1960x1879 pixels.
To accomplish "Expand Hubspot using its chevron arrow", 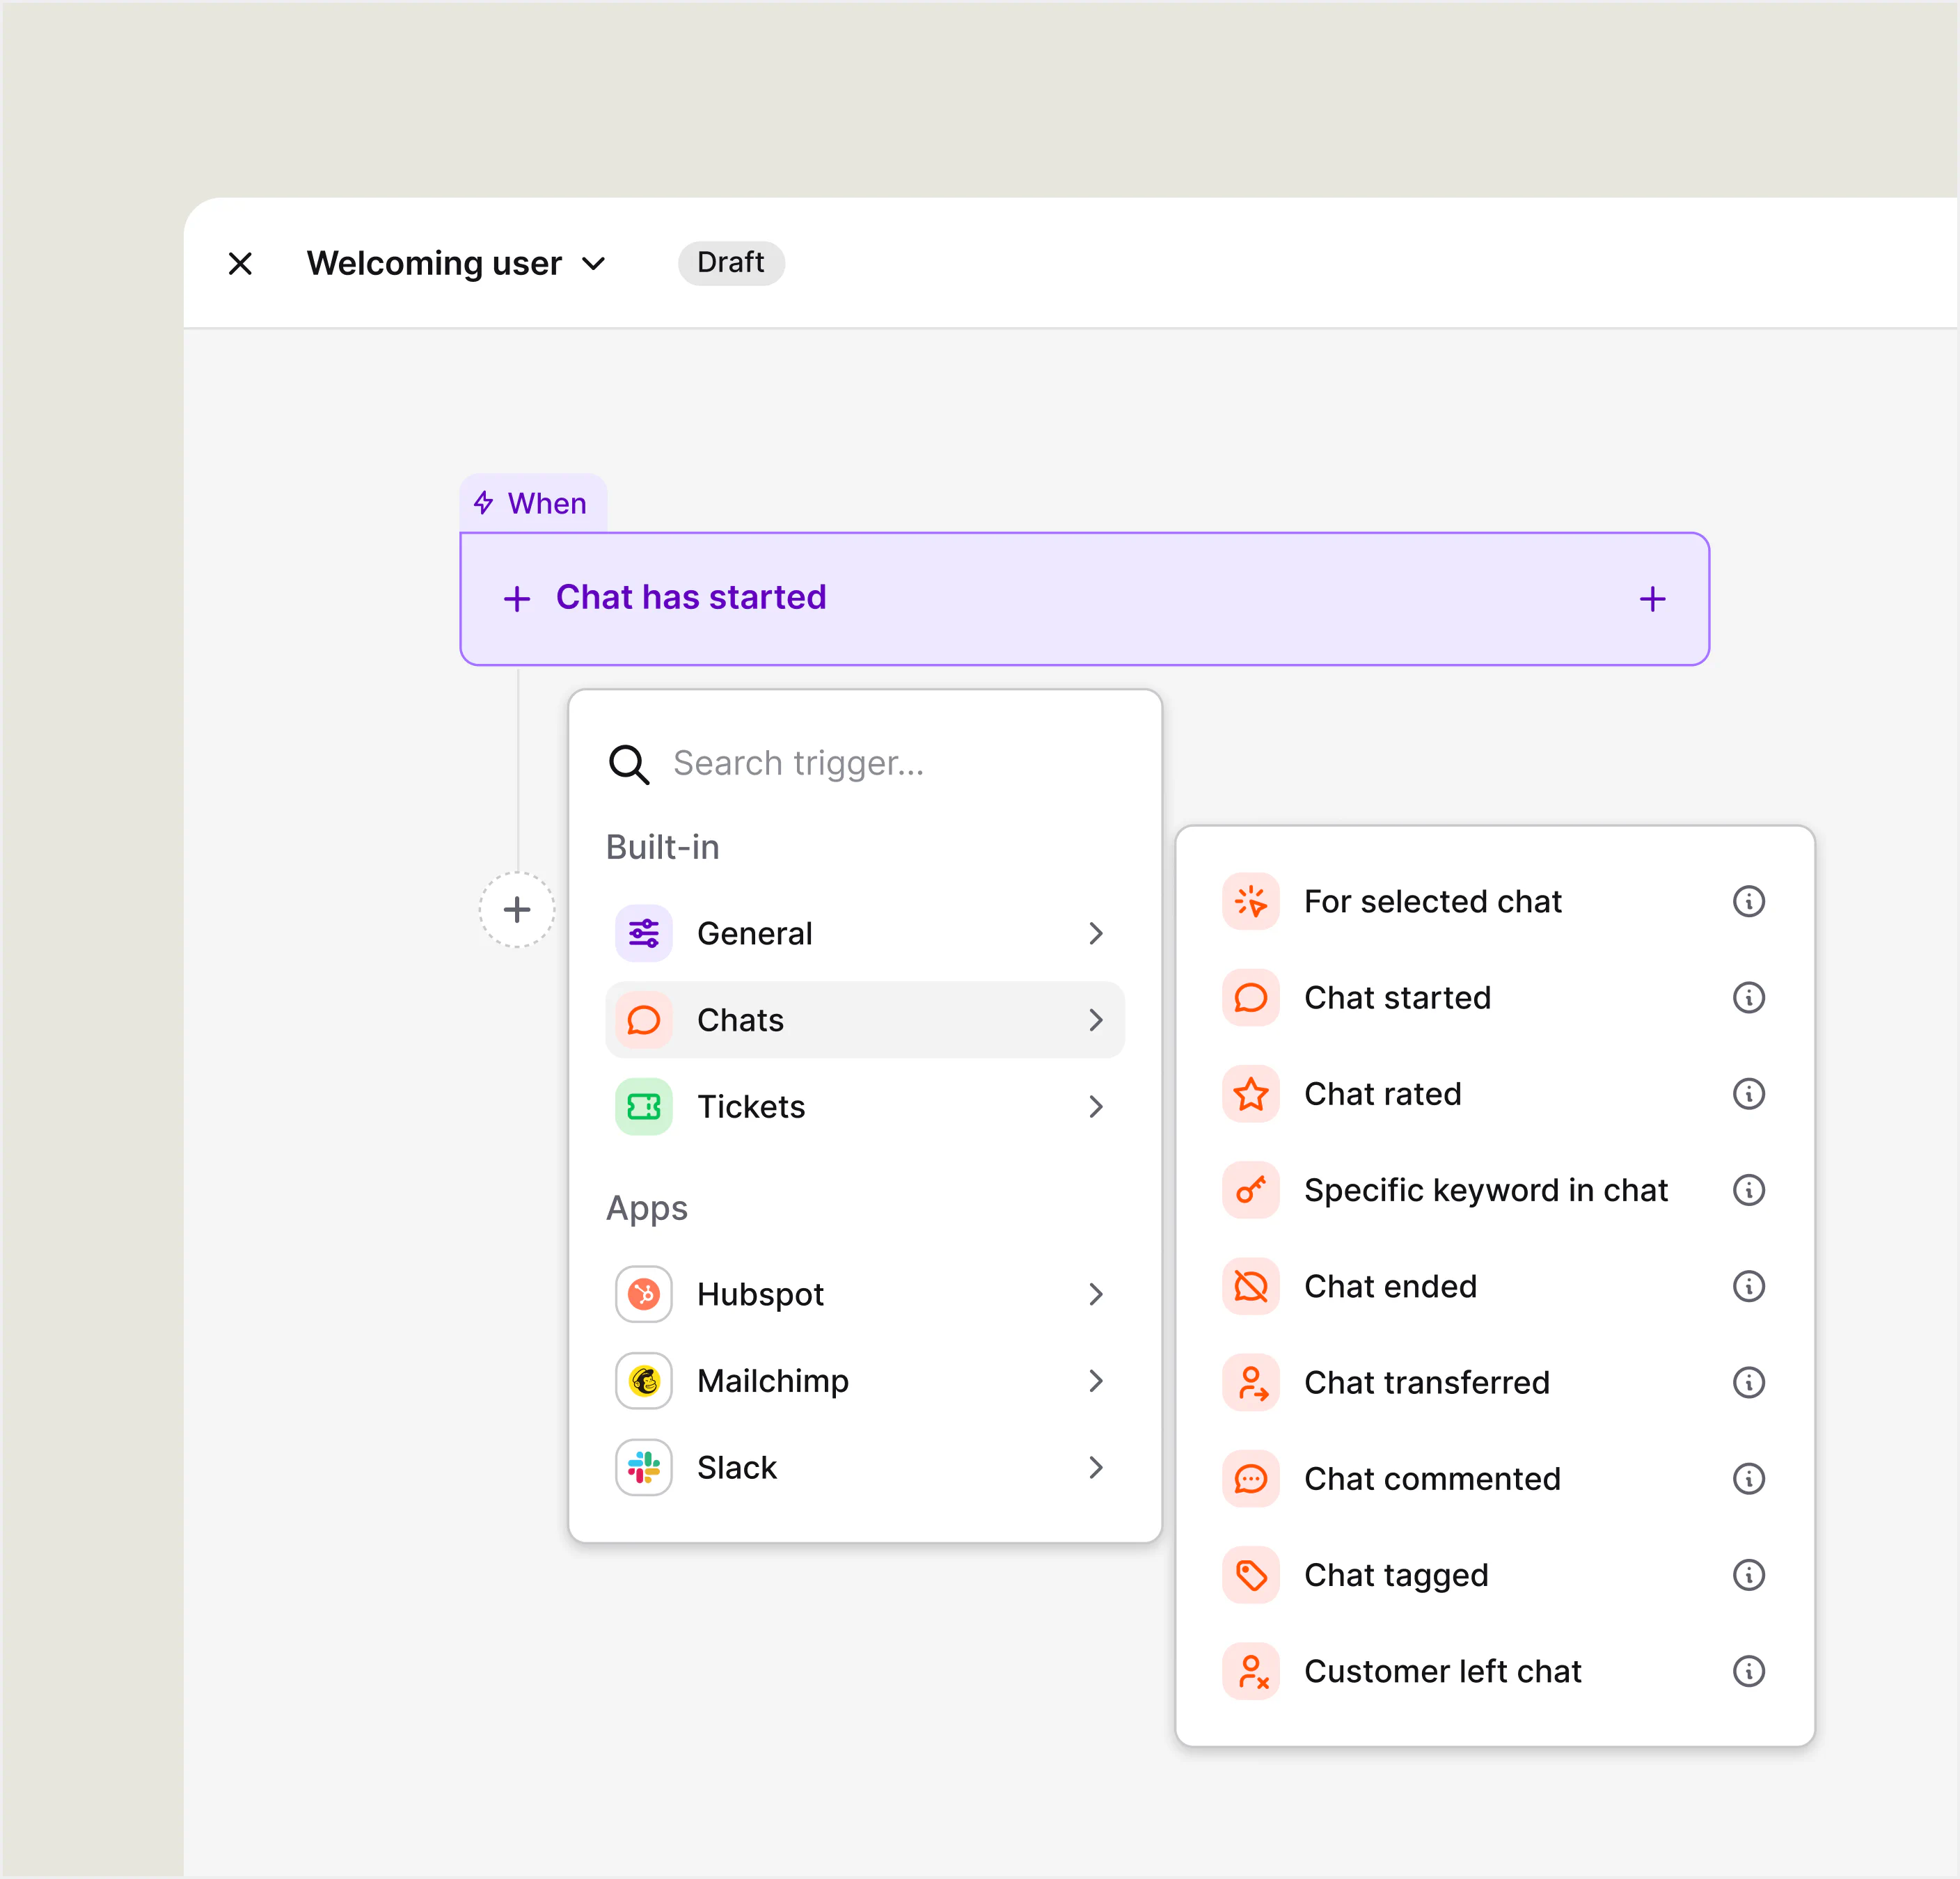I will pyautogui.click(x=1096, y=1294).
